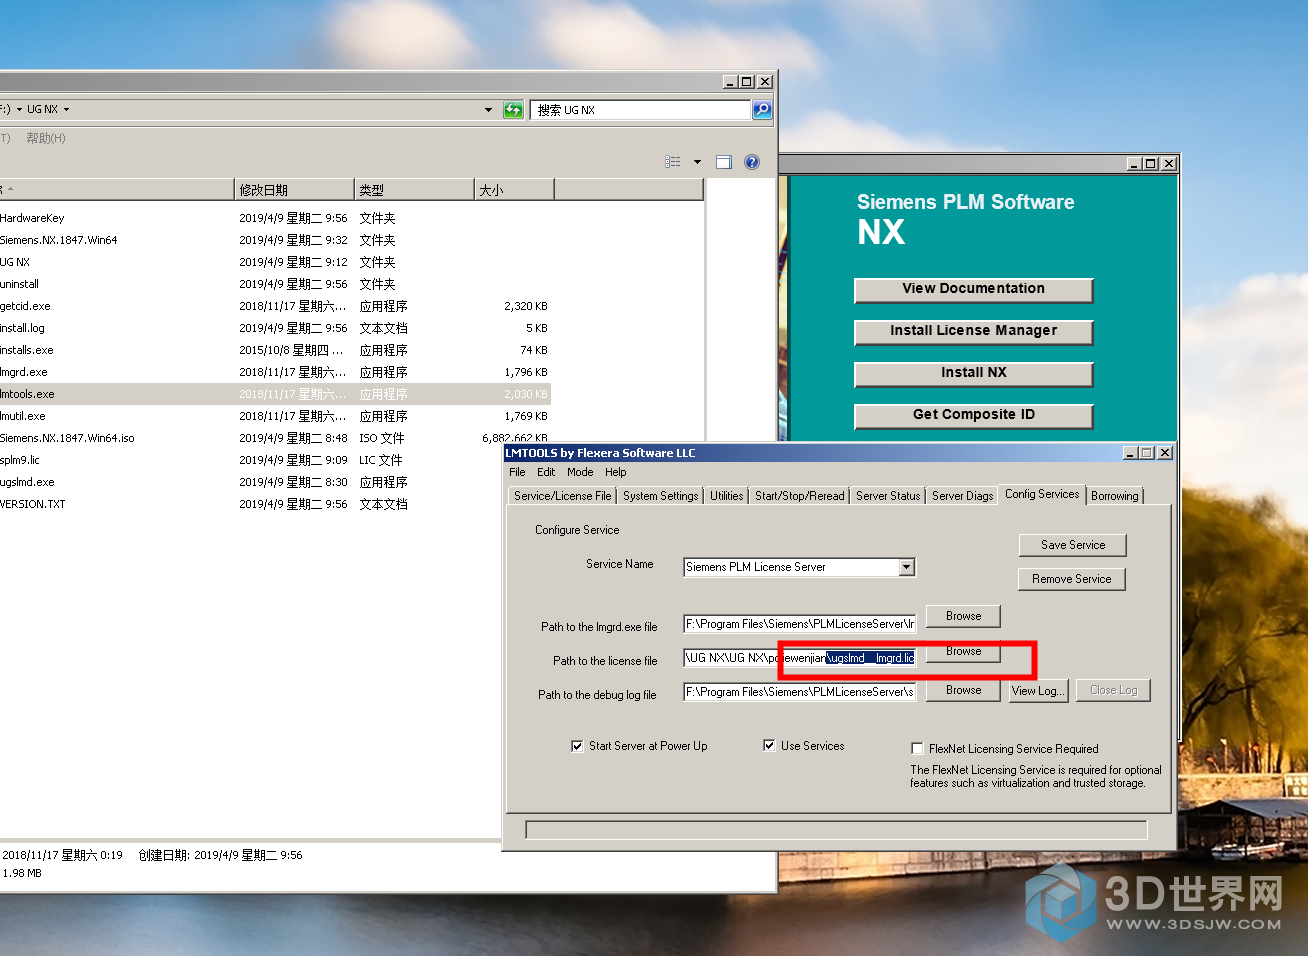
Task: Sort files by 修改日期 column header
Action: coord(294,190)
